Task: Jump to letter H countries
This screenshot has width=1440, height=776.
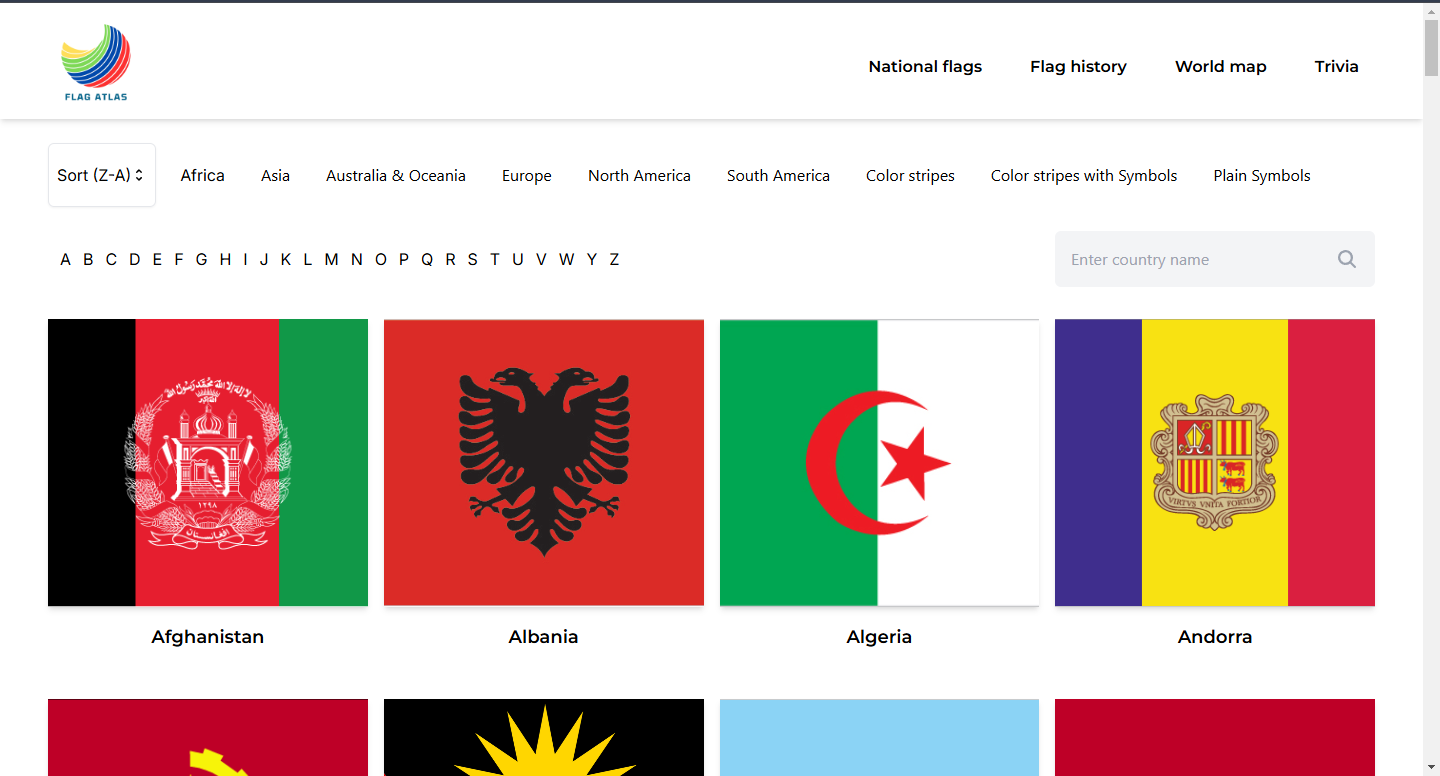Action: click(225, 259)
